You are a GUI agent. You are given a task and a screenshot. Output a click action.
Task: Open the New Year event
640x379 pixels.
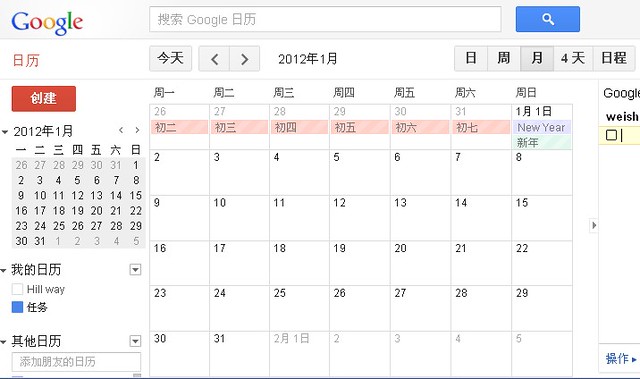click(x=541, y=127)
